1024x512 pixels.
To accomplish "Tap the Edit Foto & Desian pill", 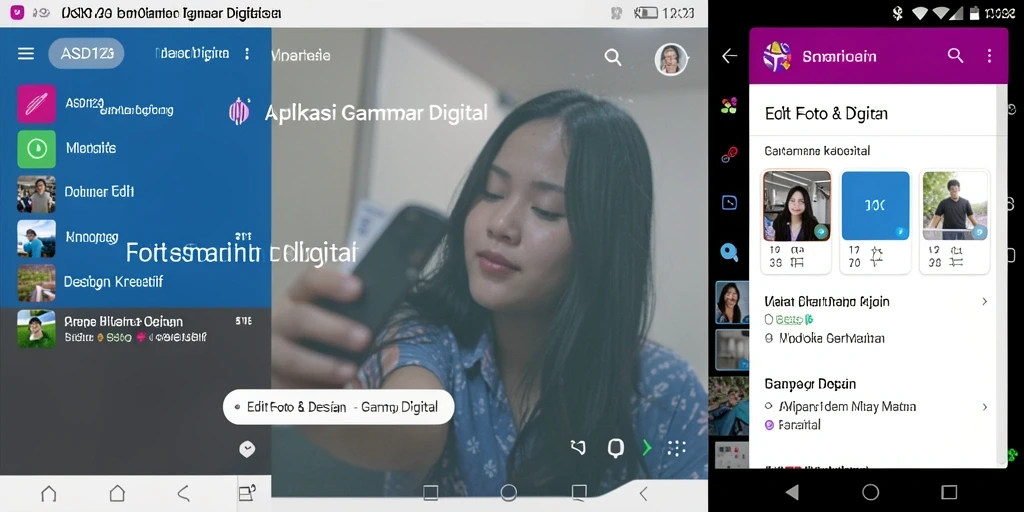I will click(338, 407).
